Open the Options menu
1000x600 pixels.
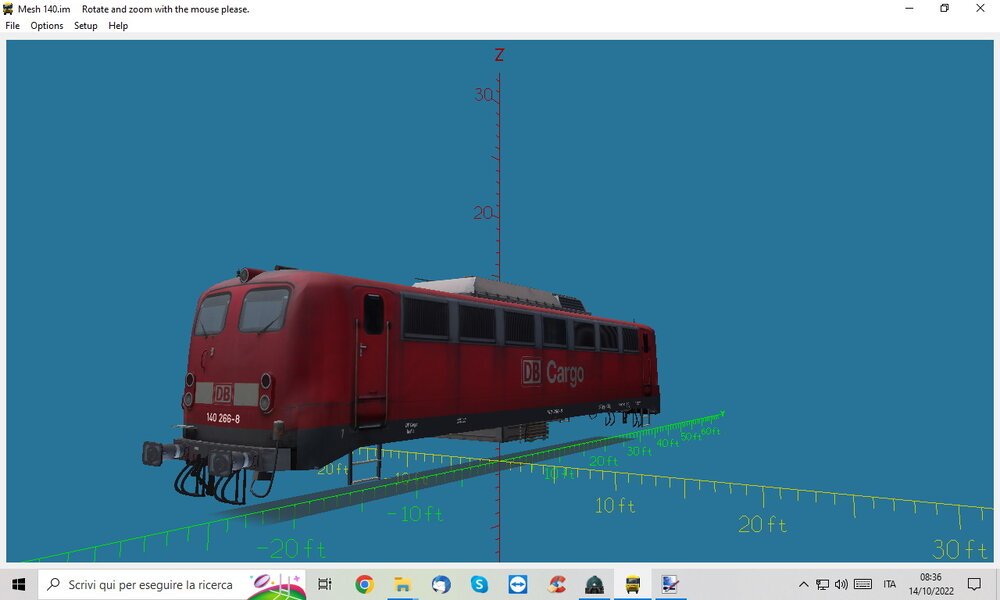click(x=47, y=26)
